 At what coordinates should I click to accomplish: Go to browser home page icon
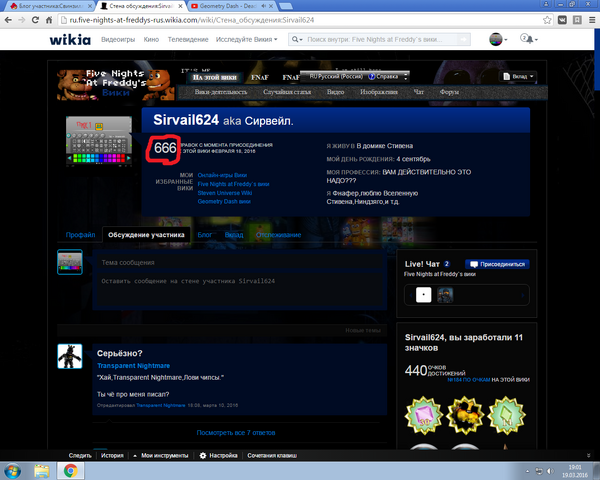click(49, 20)
